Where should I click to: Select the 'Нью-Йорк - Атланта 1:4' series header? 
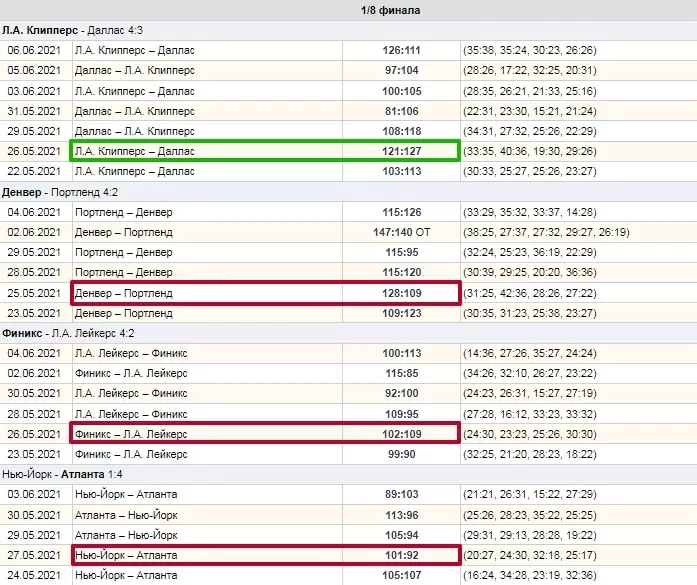(x=62, y=474)
